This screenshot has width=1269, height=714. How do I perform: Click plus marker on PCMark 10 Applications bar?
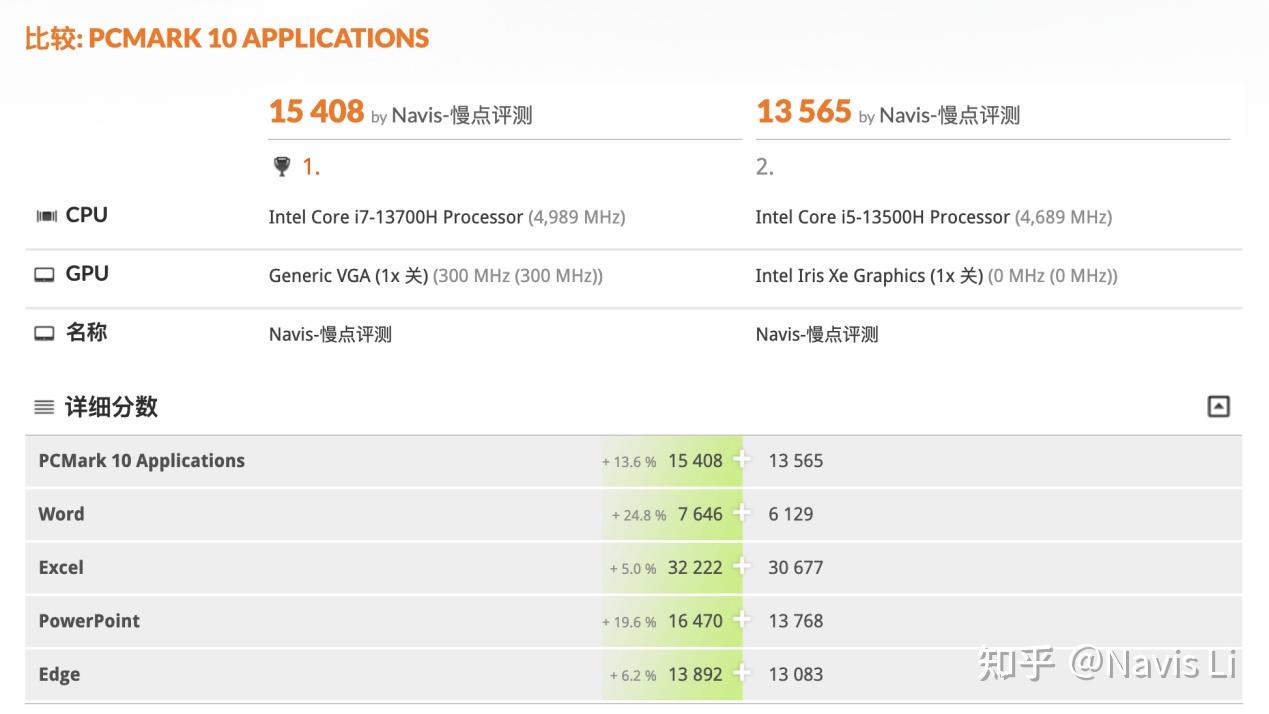(741, 459)
